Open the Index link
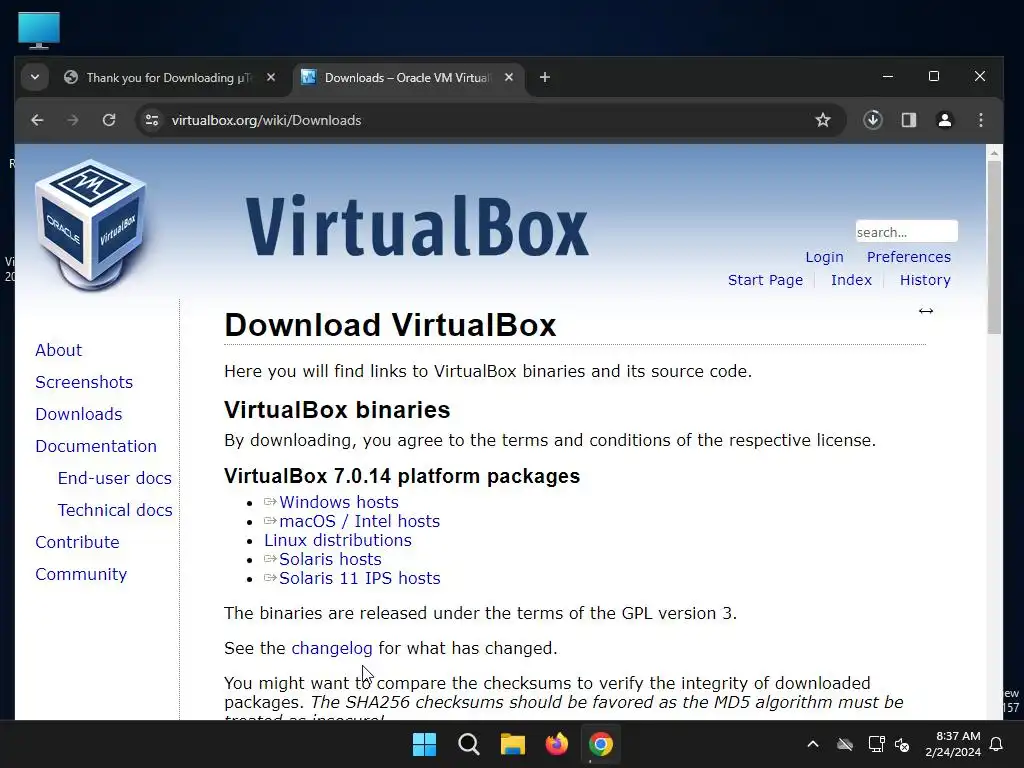 coord(851,280)
